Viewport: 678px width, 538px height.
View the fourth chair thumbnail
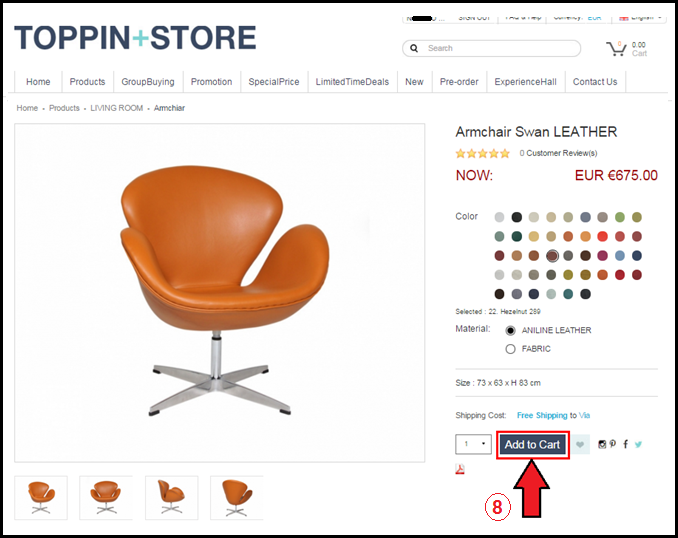[x=236, y=498]
